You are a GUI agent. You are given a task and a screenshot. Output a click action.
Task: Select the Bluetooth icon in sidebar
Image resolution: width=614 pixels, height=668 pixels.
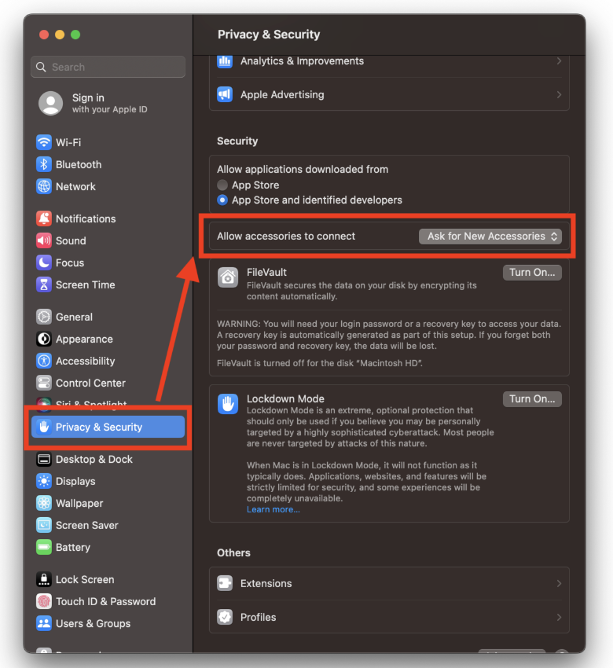tap(44, 164)
